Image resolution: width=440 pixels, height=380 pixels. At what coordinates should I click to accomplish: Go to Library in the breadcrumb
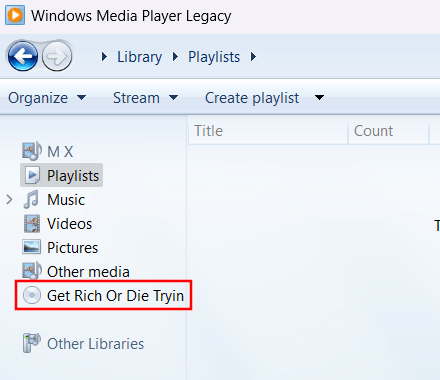pyautogui.click(x=140, y=57)
